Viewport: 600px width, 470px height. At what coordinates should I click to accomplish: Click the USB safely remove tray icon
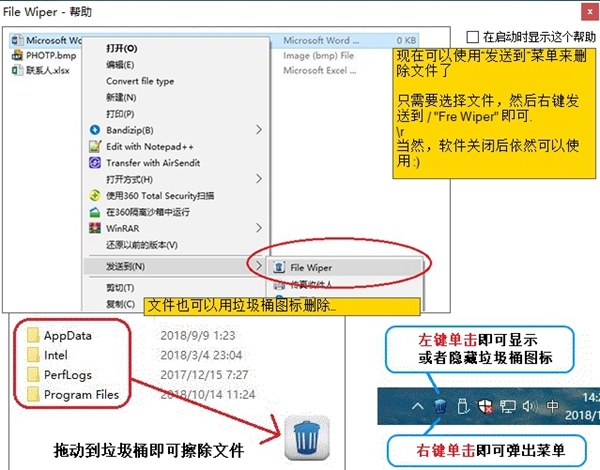[463, 406]
